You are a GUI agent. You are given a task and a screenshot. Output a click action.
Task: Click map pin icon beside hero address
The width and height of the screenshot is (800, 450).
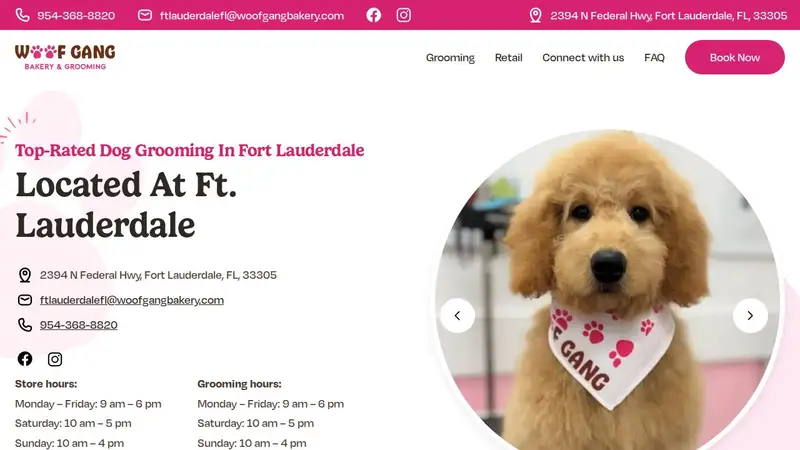24,275
